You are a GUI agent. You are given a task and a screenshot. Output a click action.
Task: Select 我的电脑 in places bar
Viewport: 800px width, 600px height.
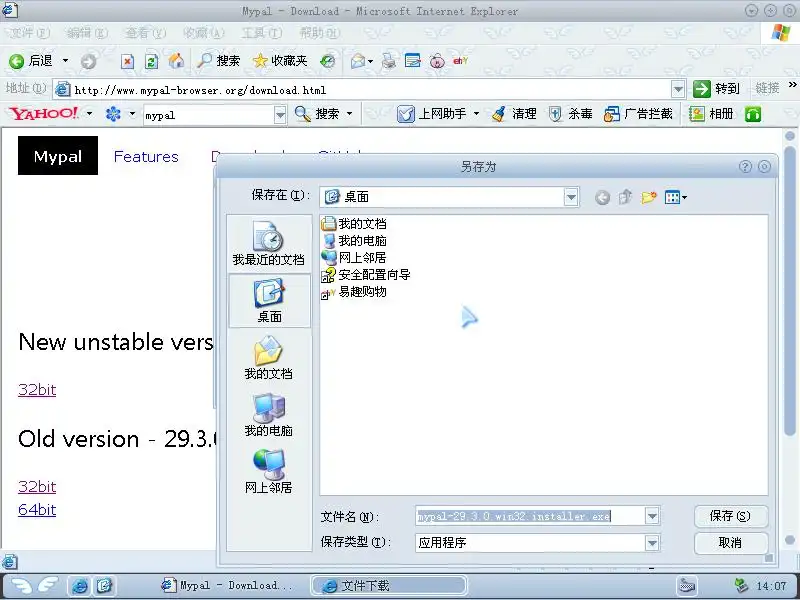coord(268,415)
